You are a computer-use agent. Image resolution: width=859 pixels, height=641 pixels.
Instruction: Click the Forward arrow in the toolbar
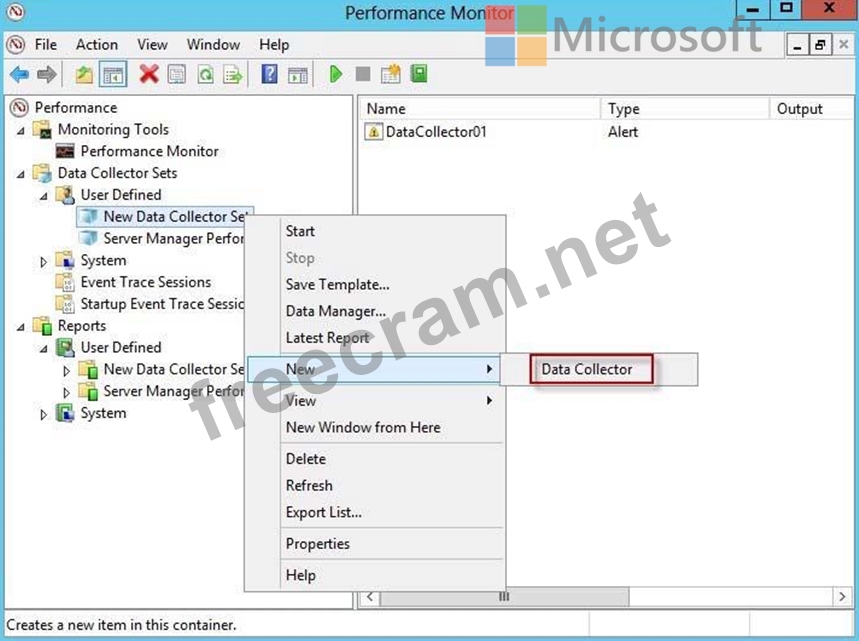[47, 74]
